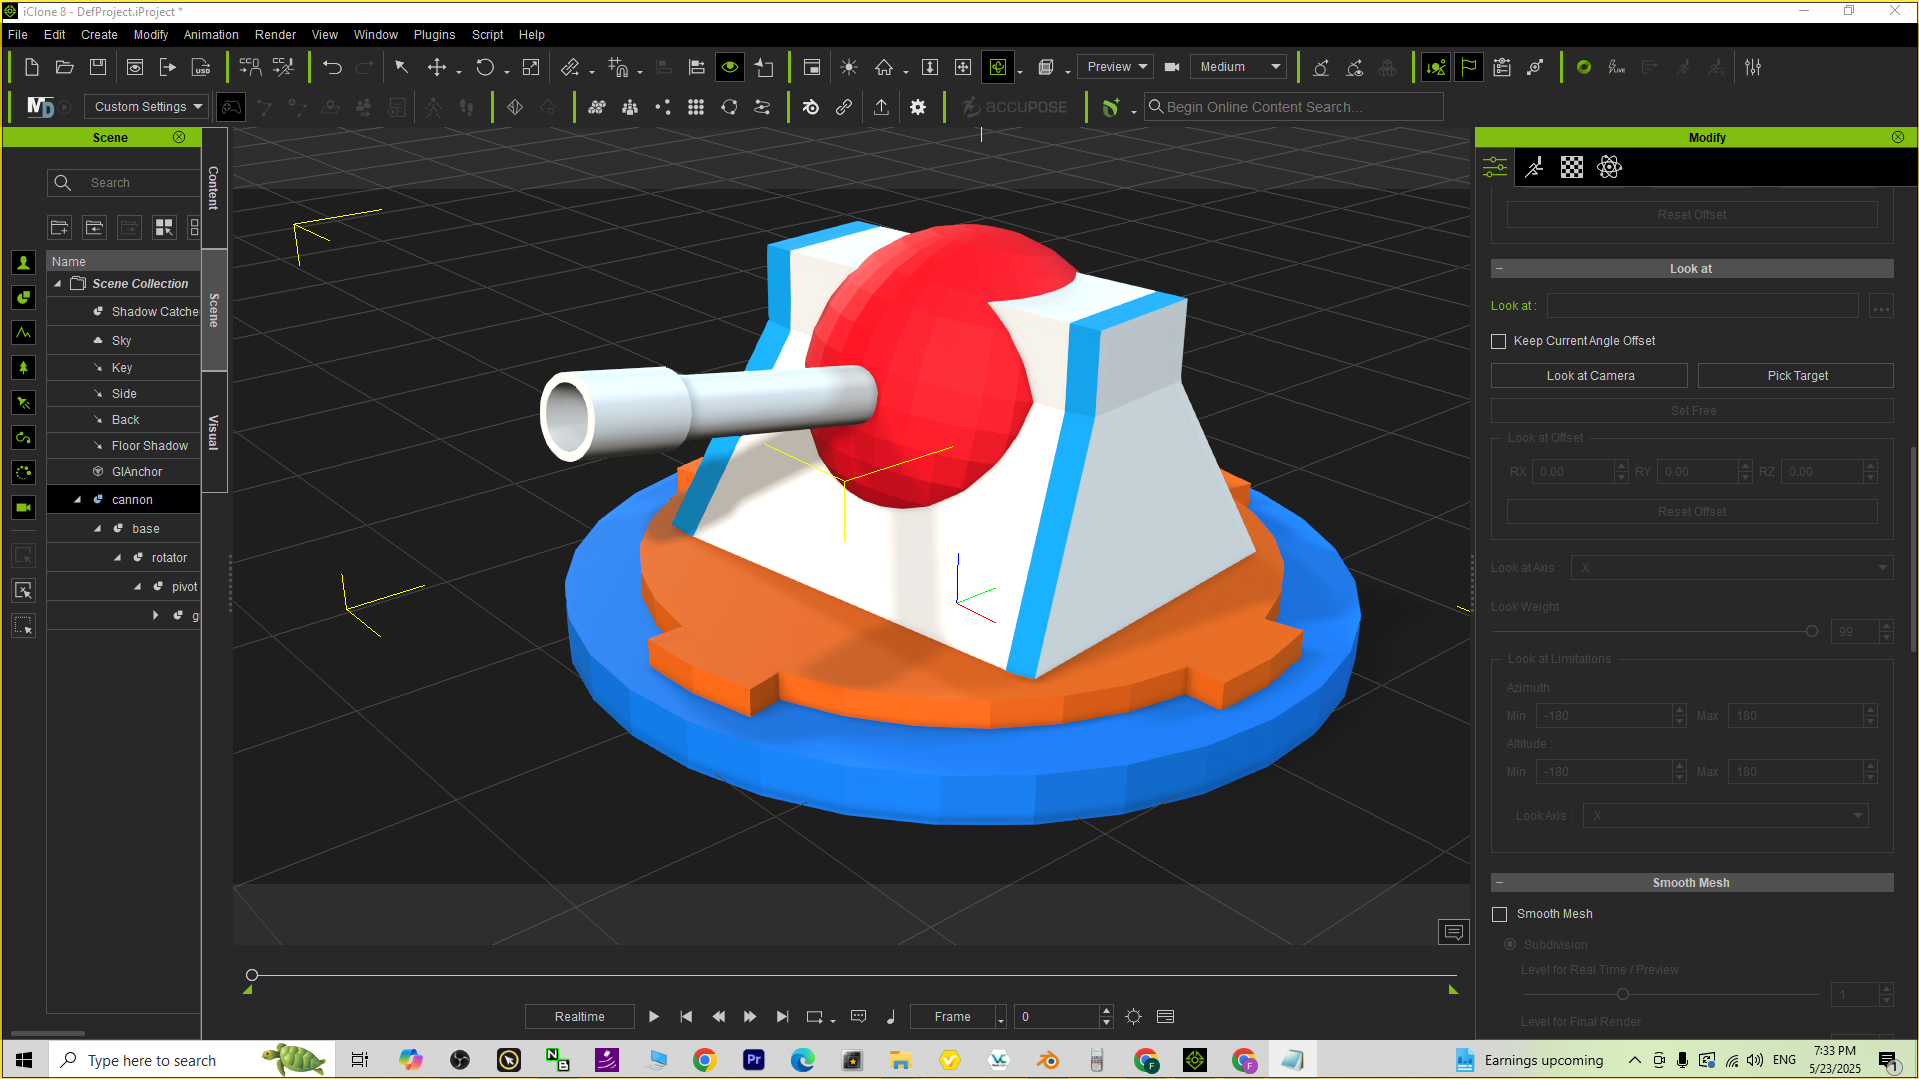Open the Animation tab in Modify panel
This screenshot has width=1919, height=1079.
tap(1534, 167)
